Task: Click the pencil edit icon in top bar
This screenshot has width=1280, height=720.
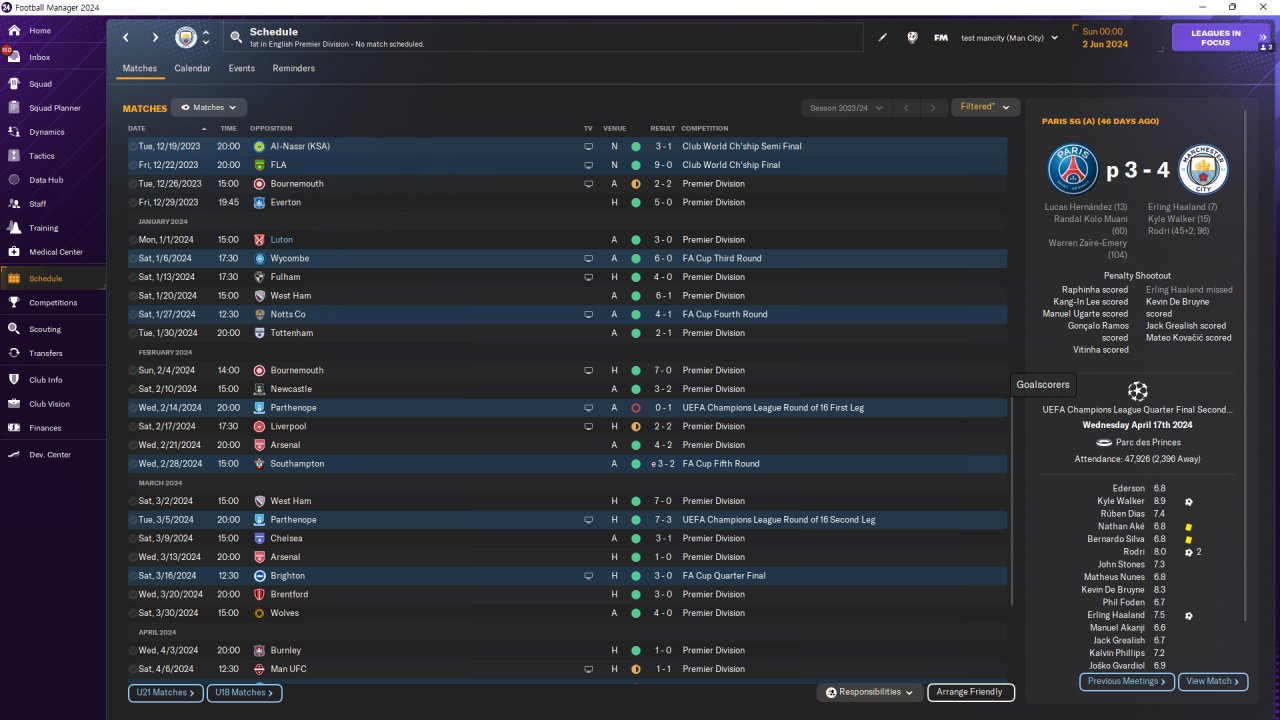Action: click(883, 38)
